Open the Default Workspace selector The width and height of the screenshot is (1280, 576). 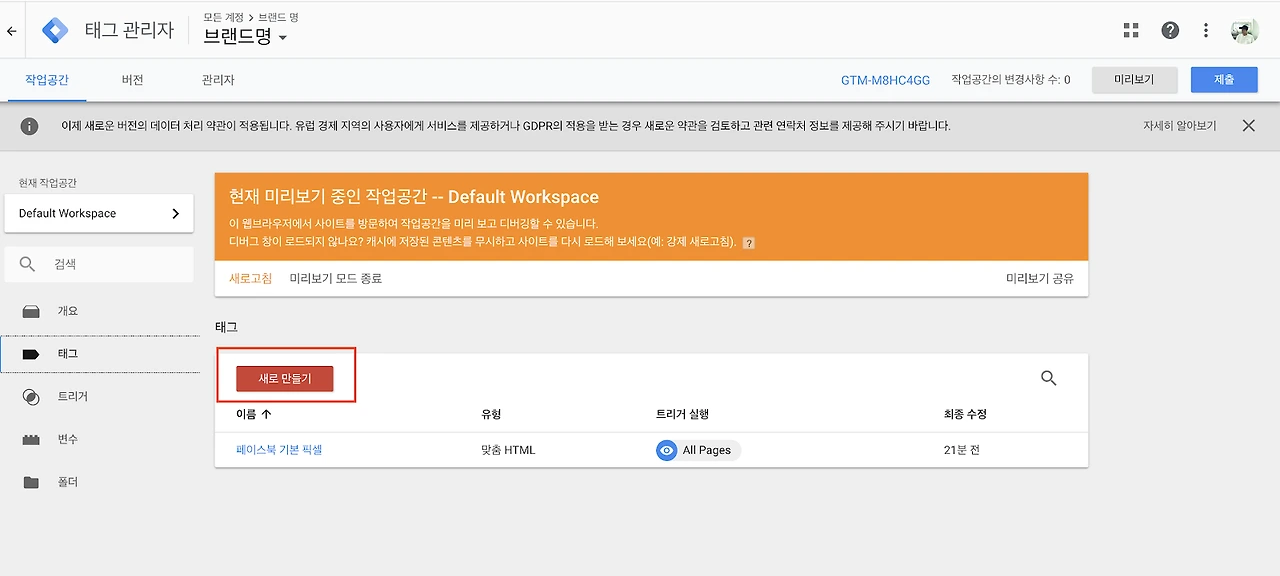[x=99, y=213]
